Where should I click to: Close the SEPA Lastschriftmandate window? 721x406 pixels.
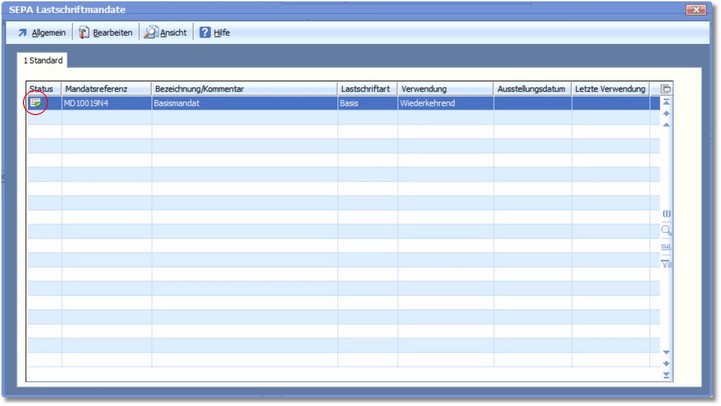(696, 9)
